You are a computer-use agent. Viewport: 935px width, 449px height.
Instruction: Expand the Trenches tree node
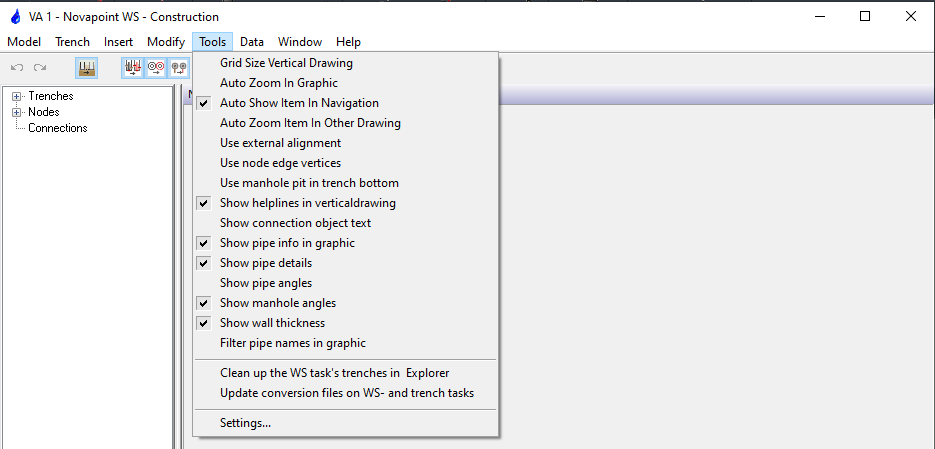click(17, 96)
